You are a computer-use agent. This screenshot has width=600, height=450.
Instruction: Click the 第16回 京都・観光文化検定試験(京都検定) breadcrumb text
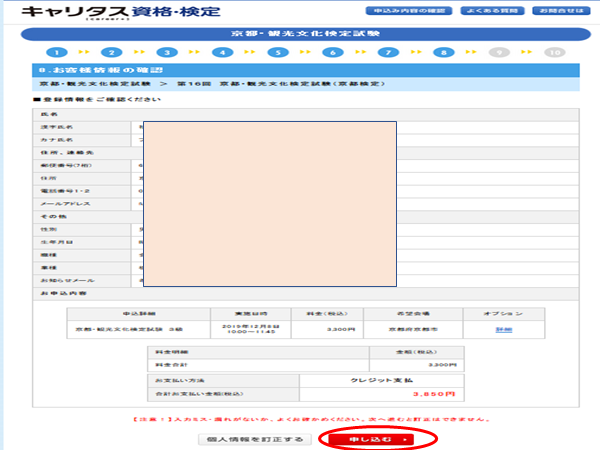[281, 83]
